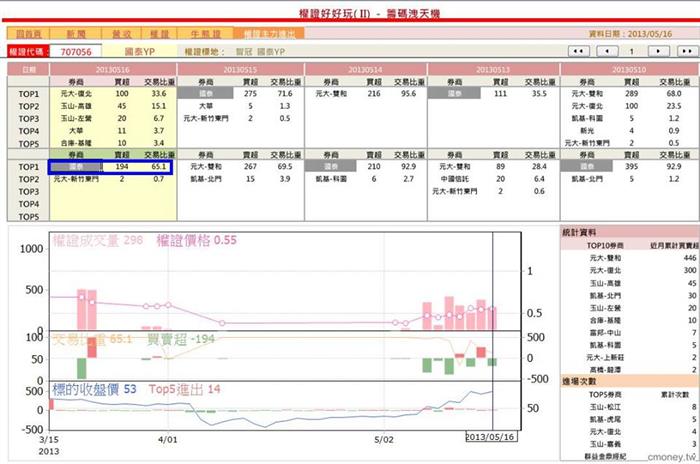Click sell value 267 under 20130515
This screenshot has height=464, width=700.
coord(250,167)
